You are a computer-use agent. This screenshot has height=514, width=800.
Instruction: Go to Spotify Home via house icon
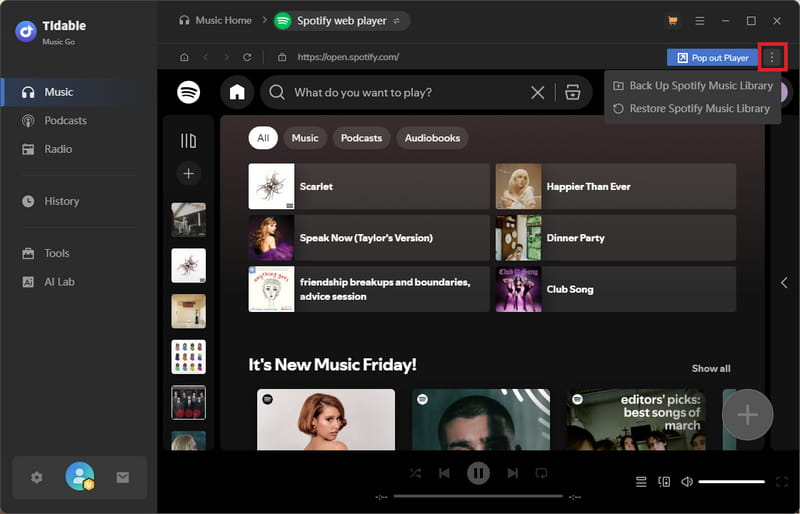237,92
